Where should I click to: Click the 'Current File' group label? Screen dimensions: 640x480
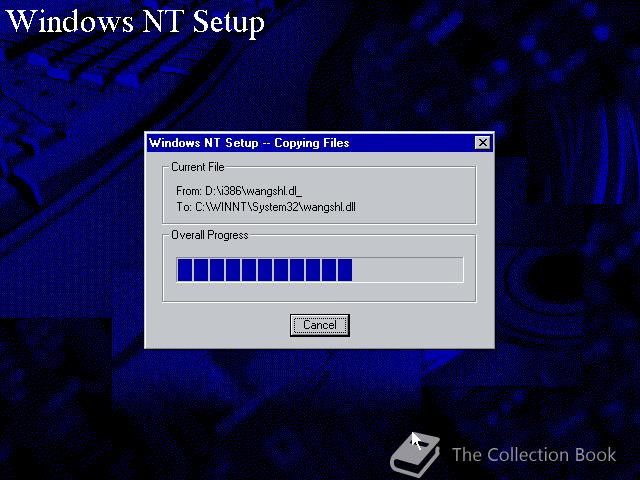pos(198,167)
